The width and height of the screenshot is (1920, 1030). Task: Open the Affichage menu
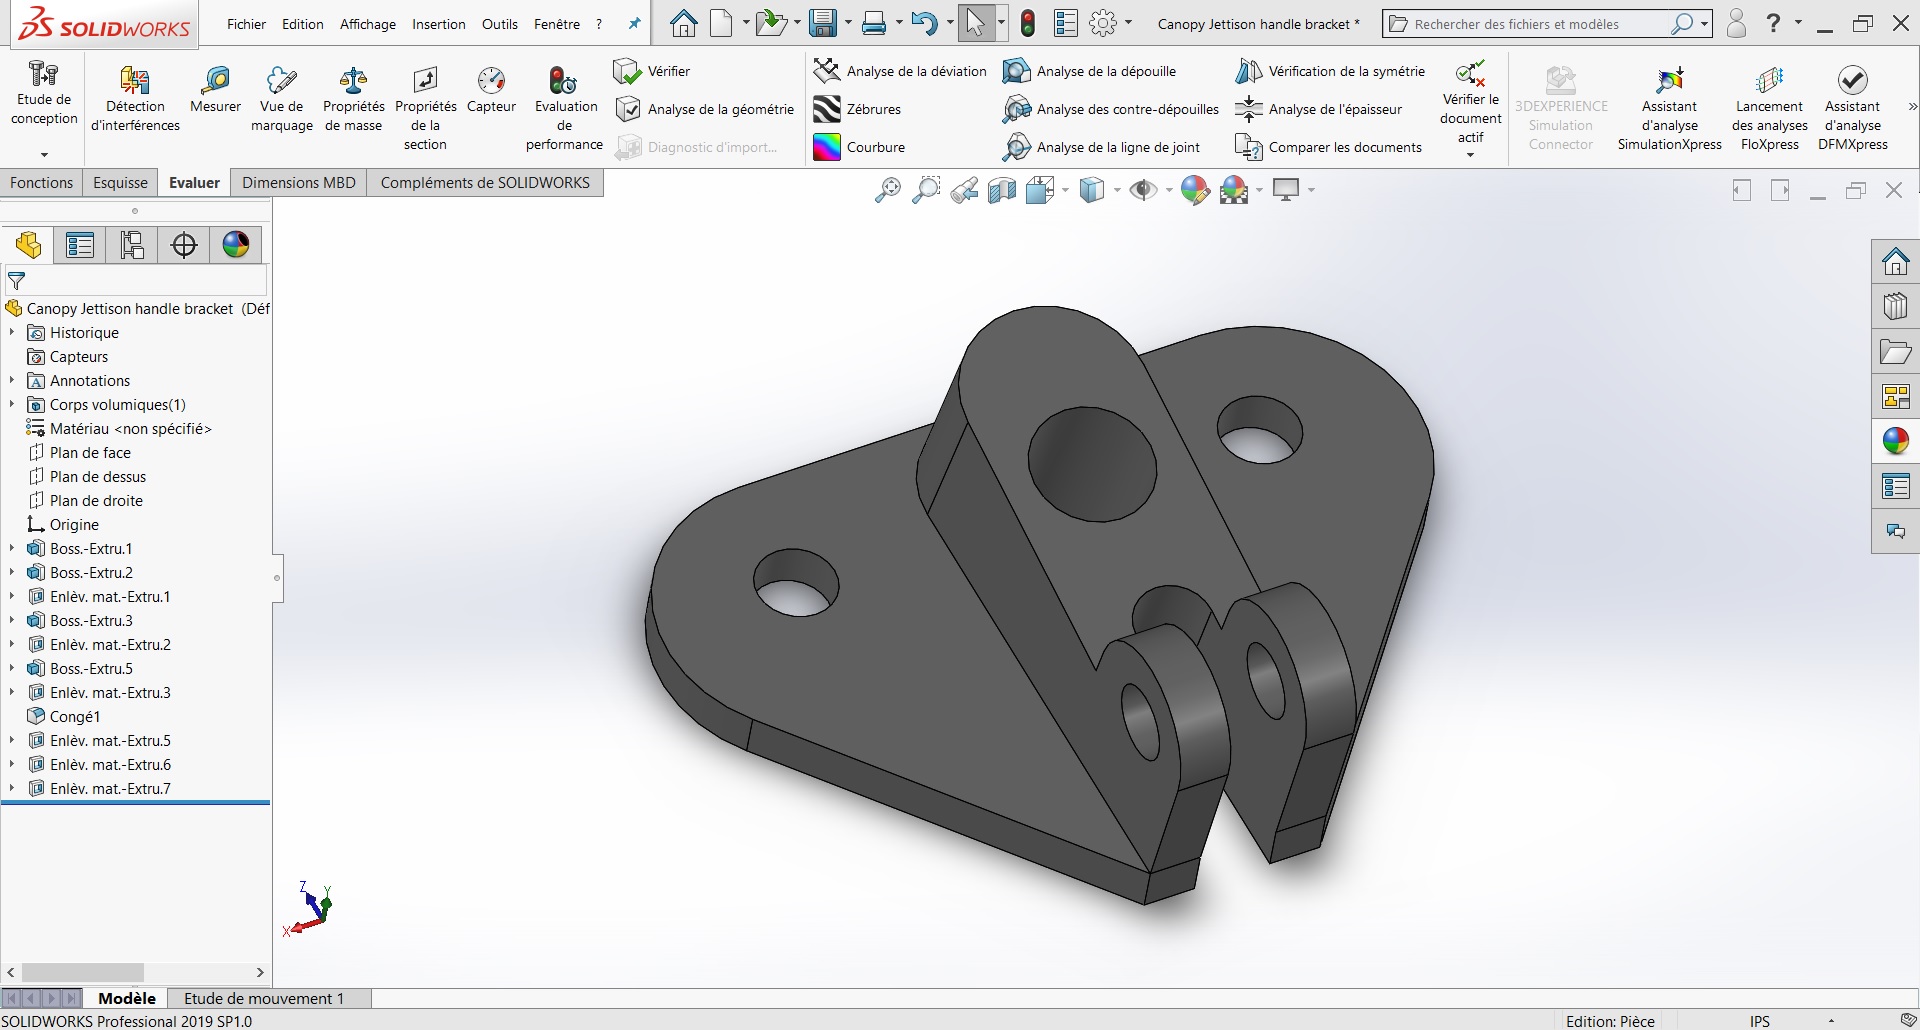pyautogui.click(x=368, y=24)
